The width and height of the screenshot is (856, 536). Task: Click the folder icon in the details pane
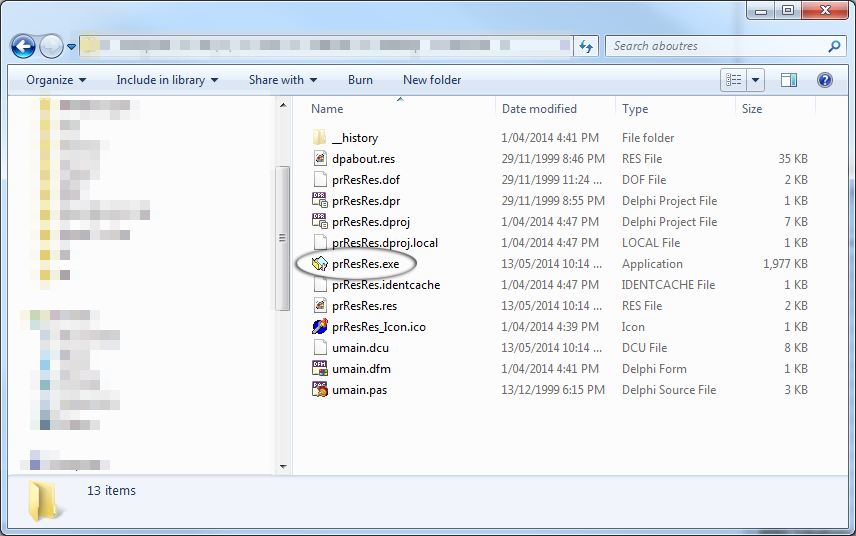coord(45,500)
